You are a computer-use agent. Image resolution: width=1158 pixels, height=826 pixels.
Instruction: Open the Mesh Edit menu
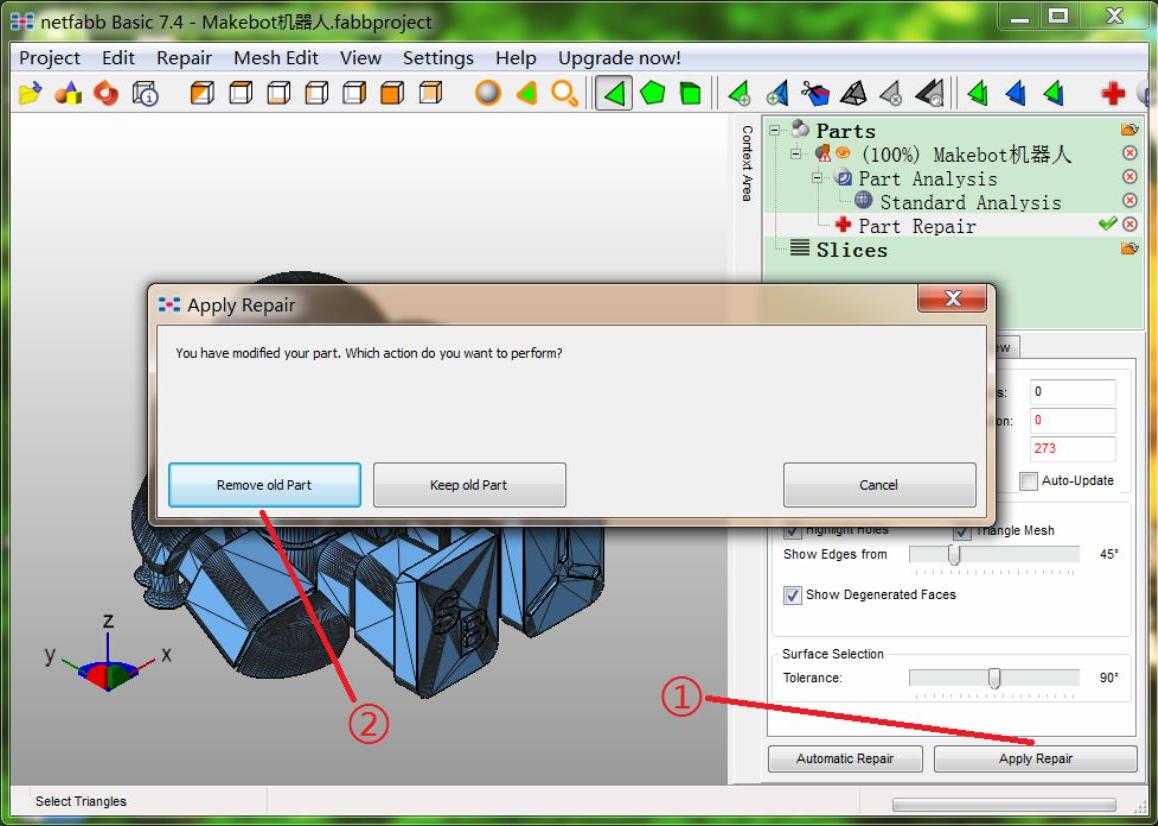(275, 58)
